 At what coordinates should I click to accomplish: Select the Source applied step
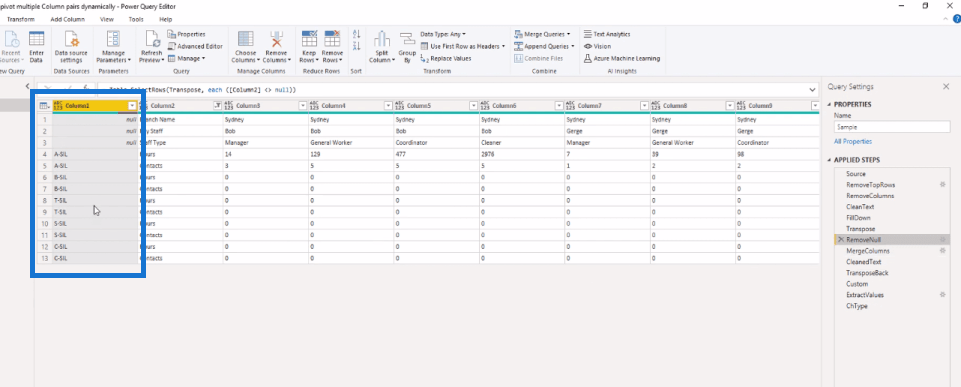point(856,174)
